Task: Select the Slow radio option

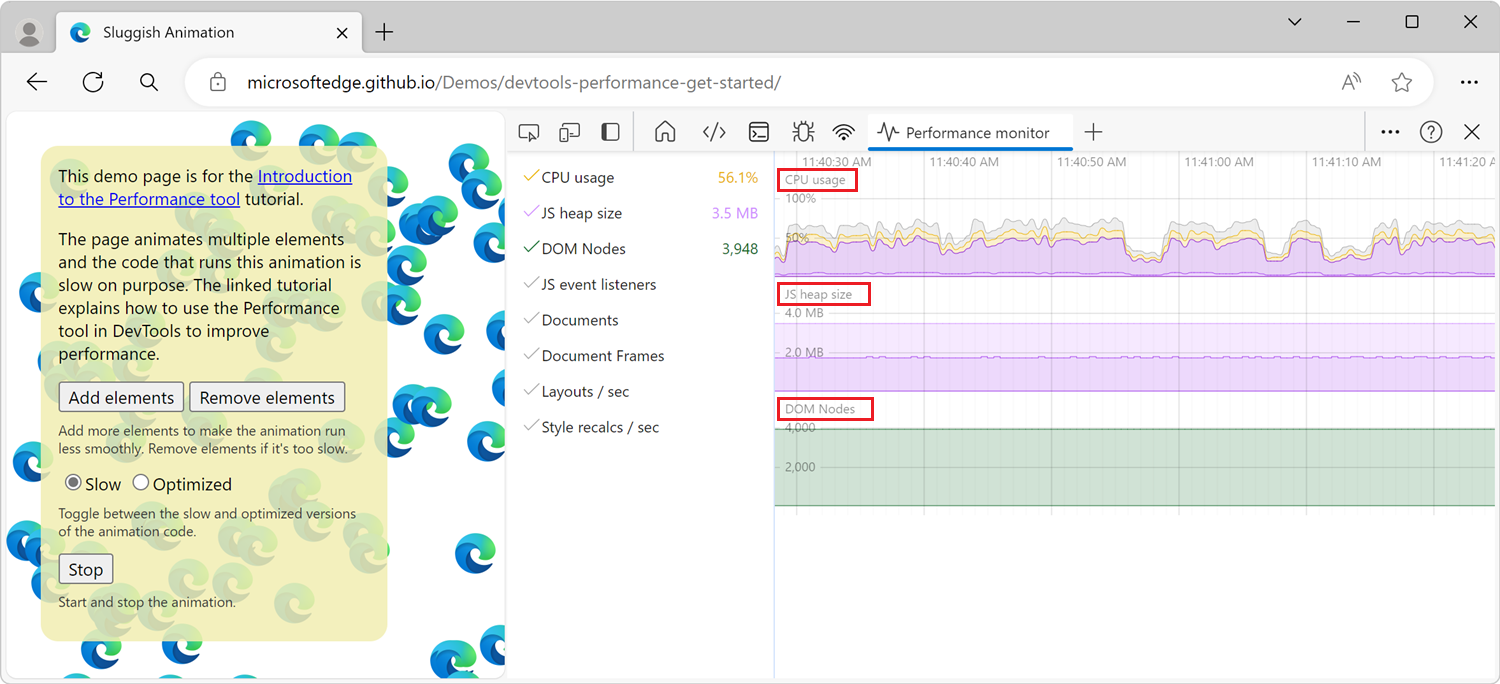Action: click(x=73, y=483)
